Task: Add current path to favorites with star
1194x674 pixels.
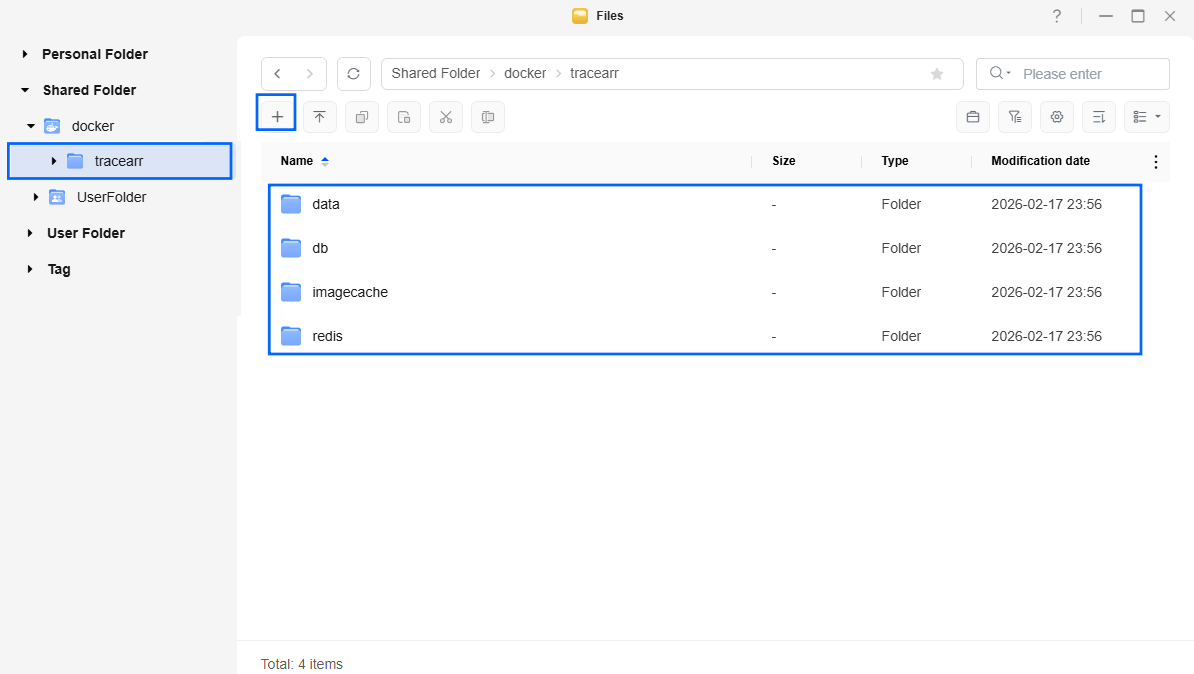Action: 937,74
